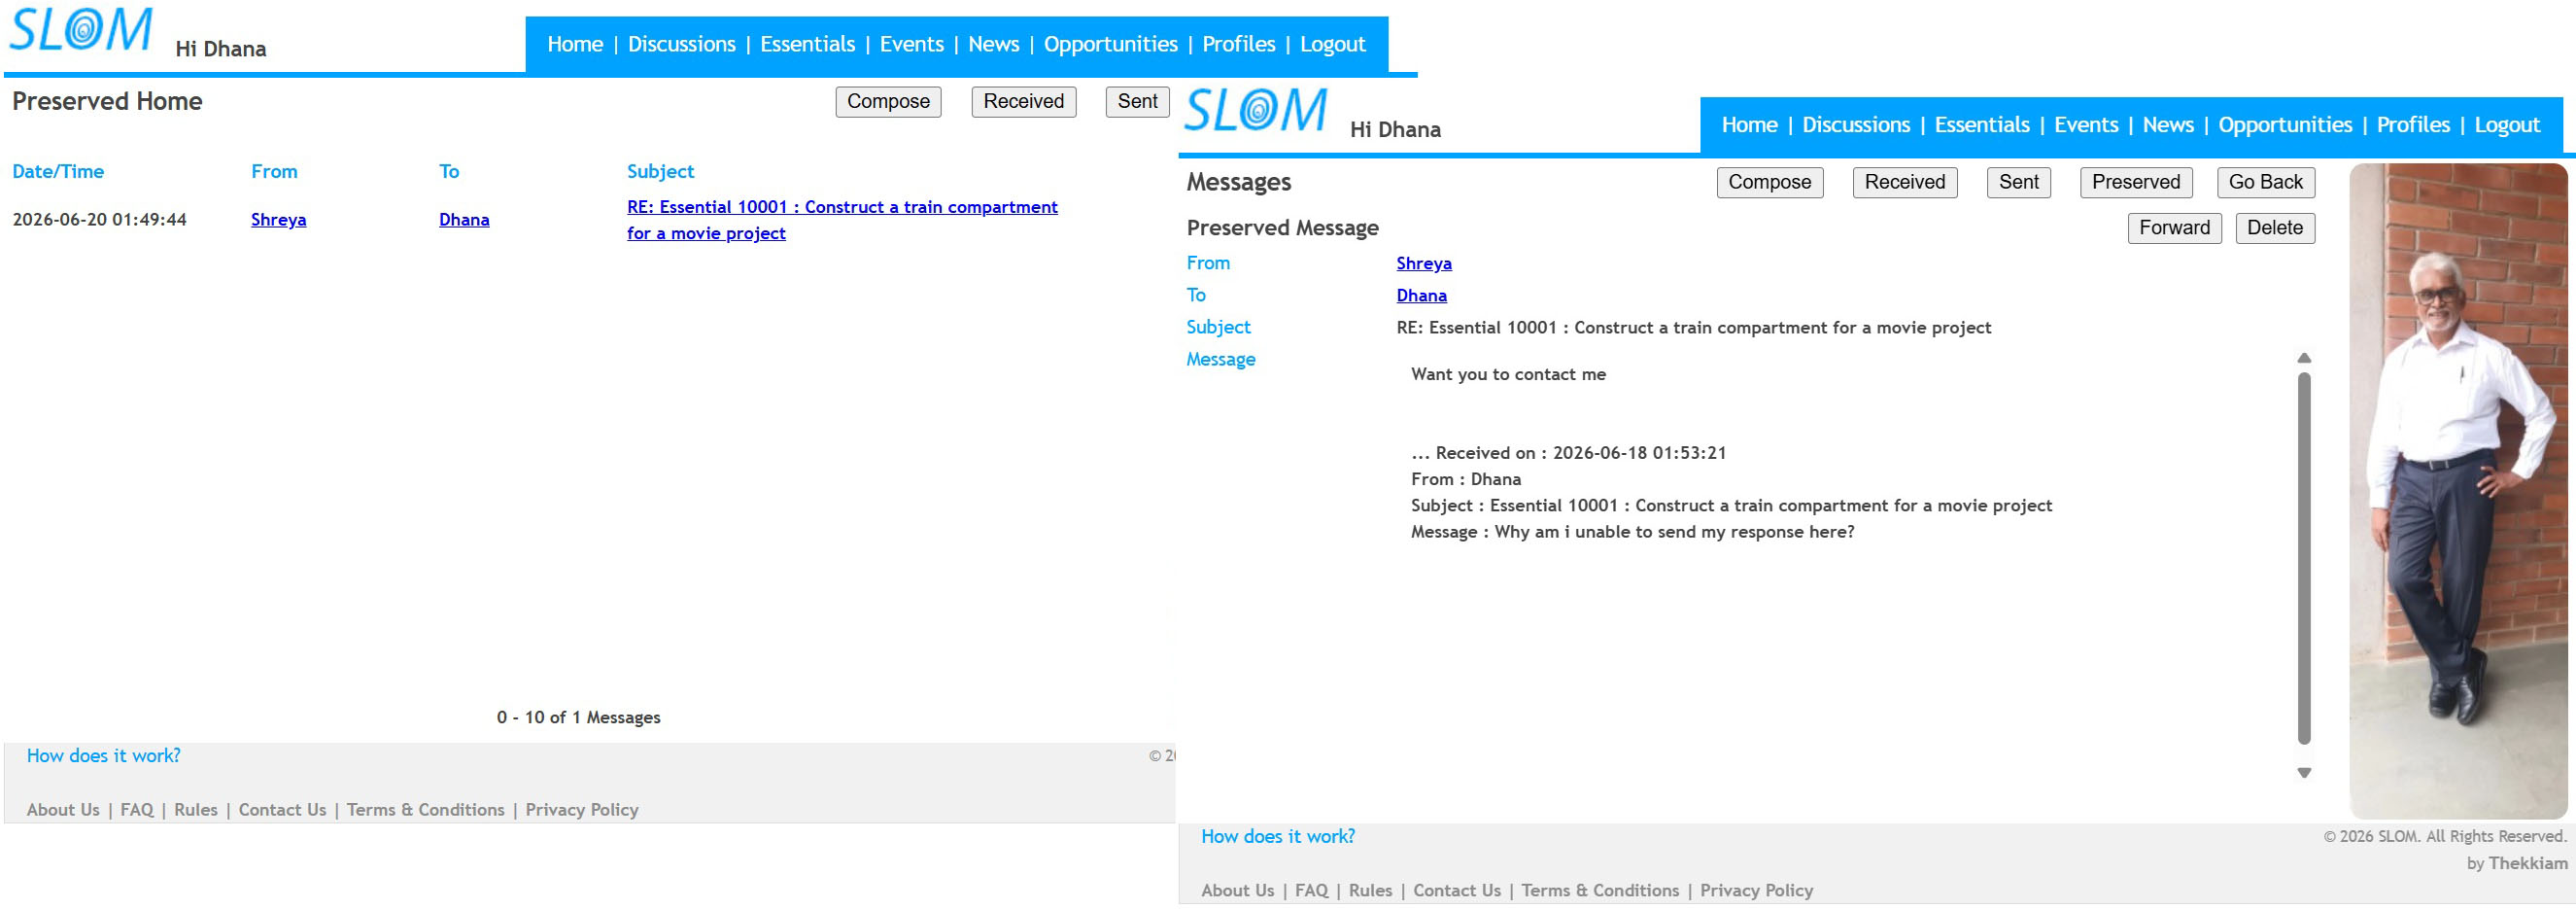This screenshot has width=2576, height=909.
Task: Select Logout on Messages page menu
Action: pos(2507,125)
